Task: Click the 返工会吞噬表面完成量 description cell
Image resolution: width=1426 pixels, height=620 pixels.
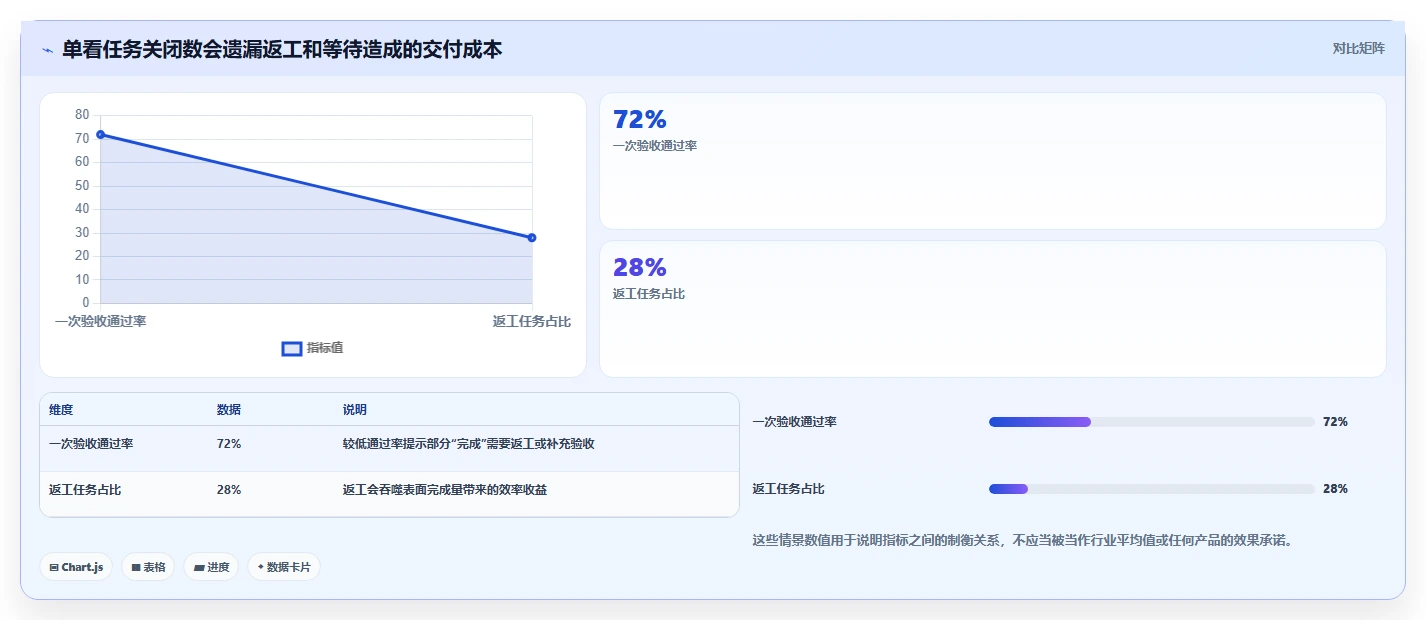Action: pyautogui.click(x=445, y=490)
